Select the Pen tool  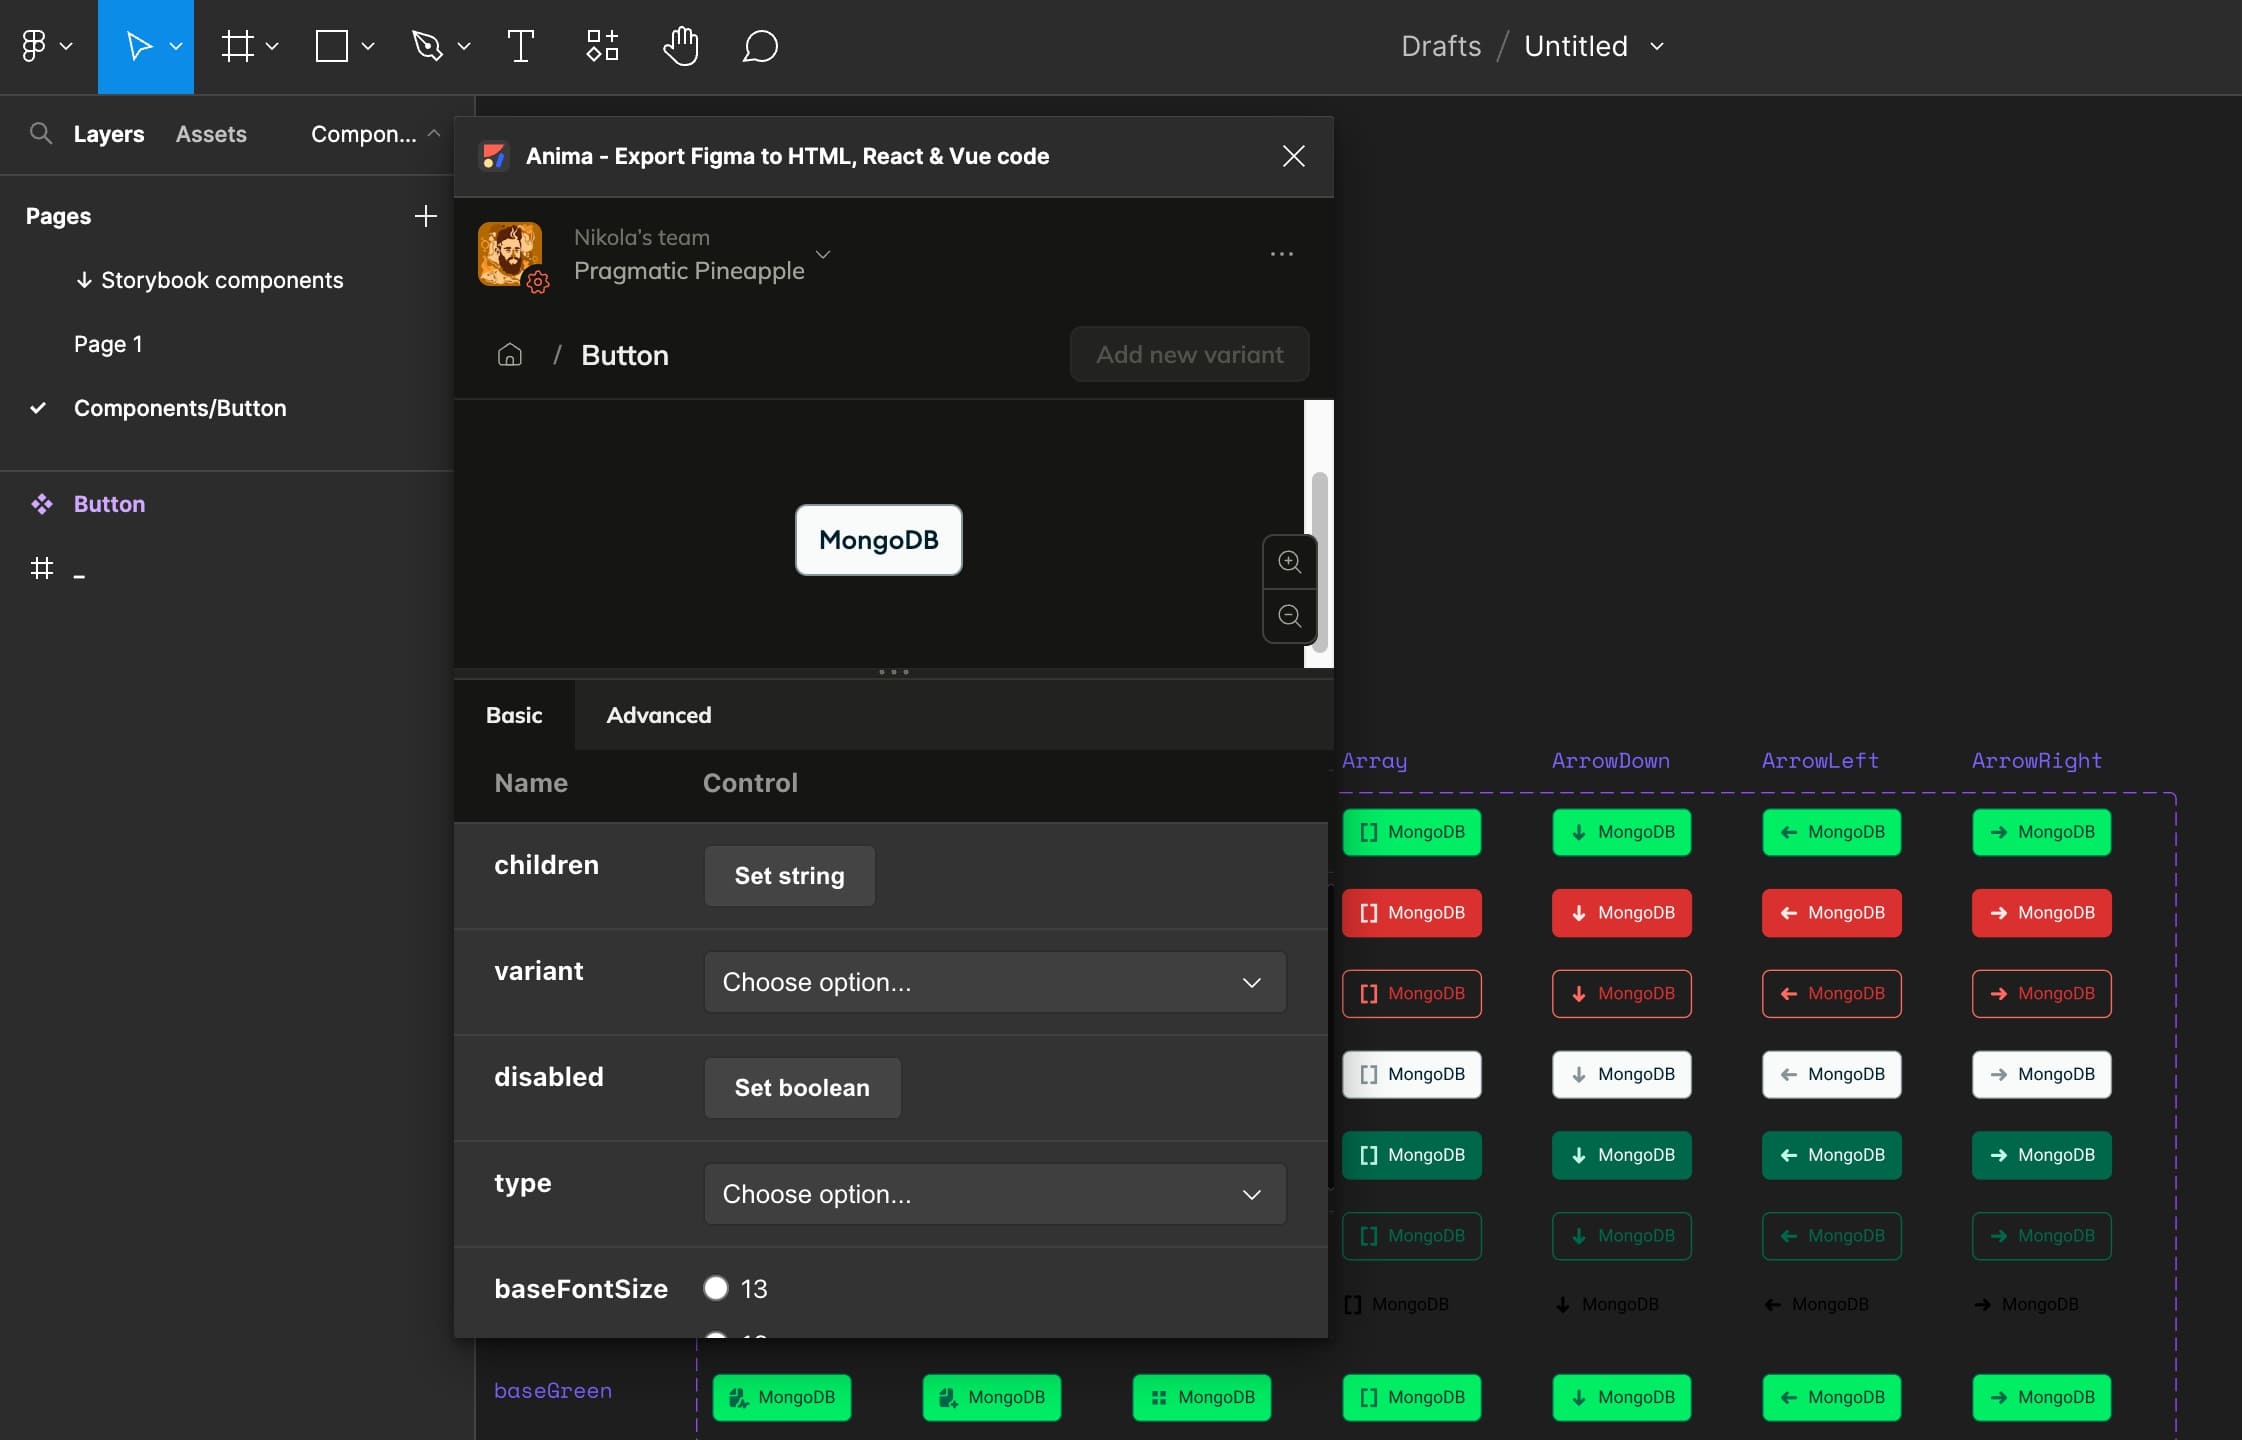point(428,46)
